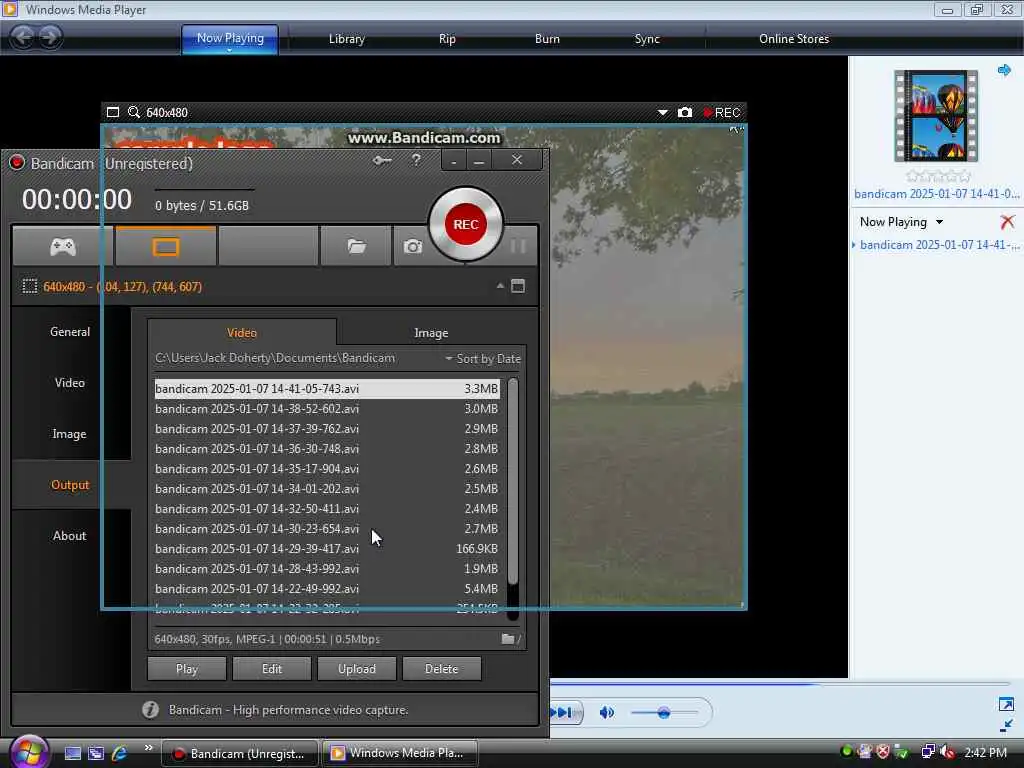
Task: Click magnifier icon next to 640x480
Action: coord(134,112)
